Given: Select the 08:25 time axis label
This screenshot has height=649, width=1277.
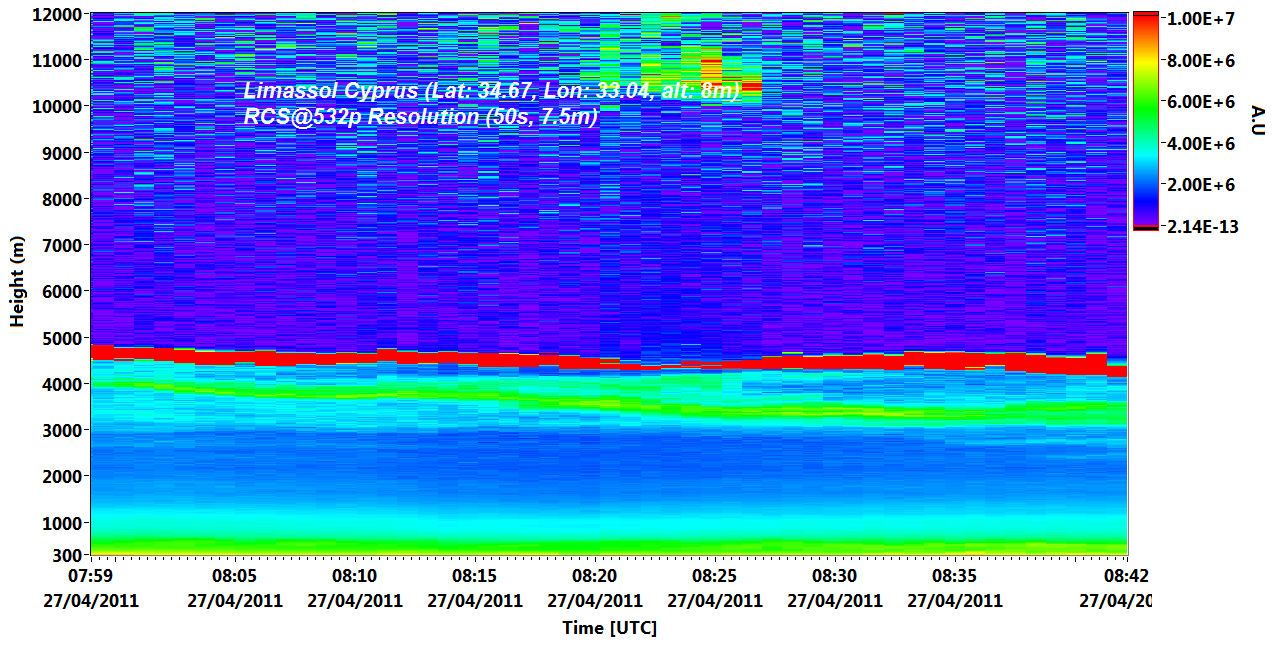Looking at the screenshot, I should click(x=714, y=576).
